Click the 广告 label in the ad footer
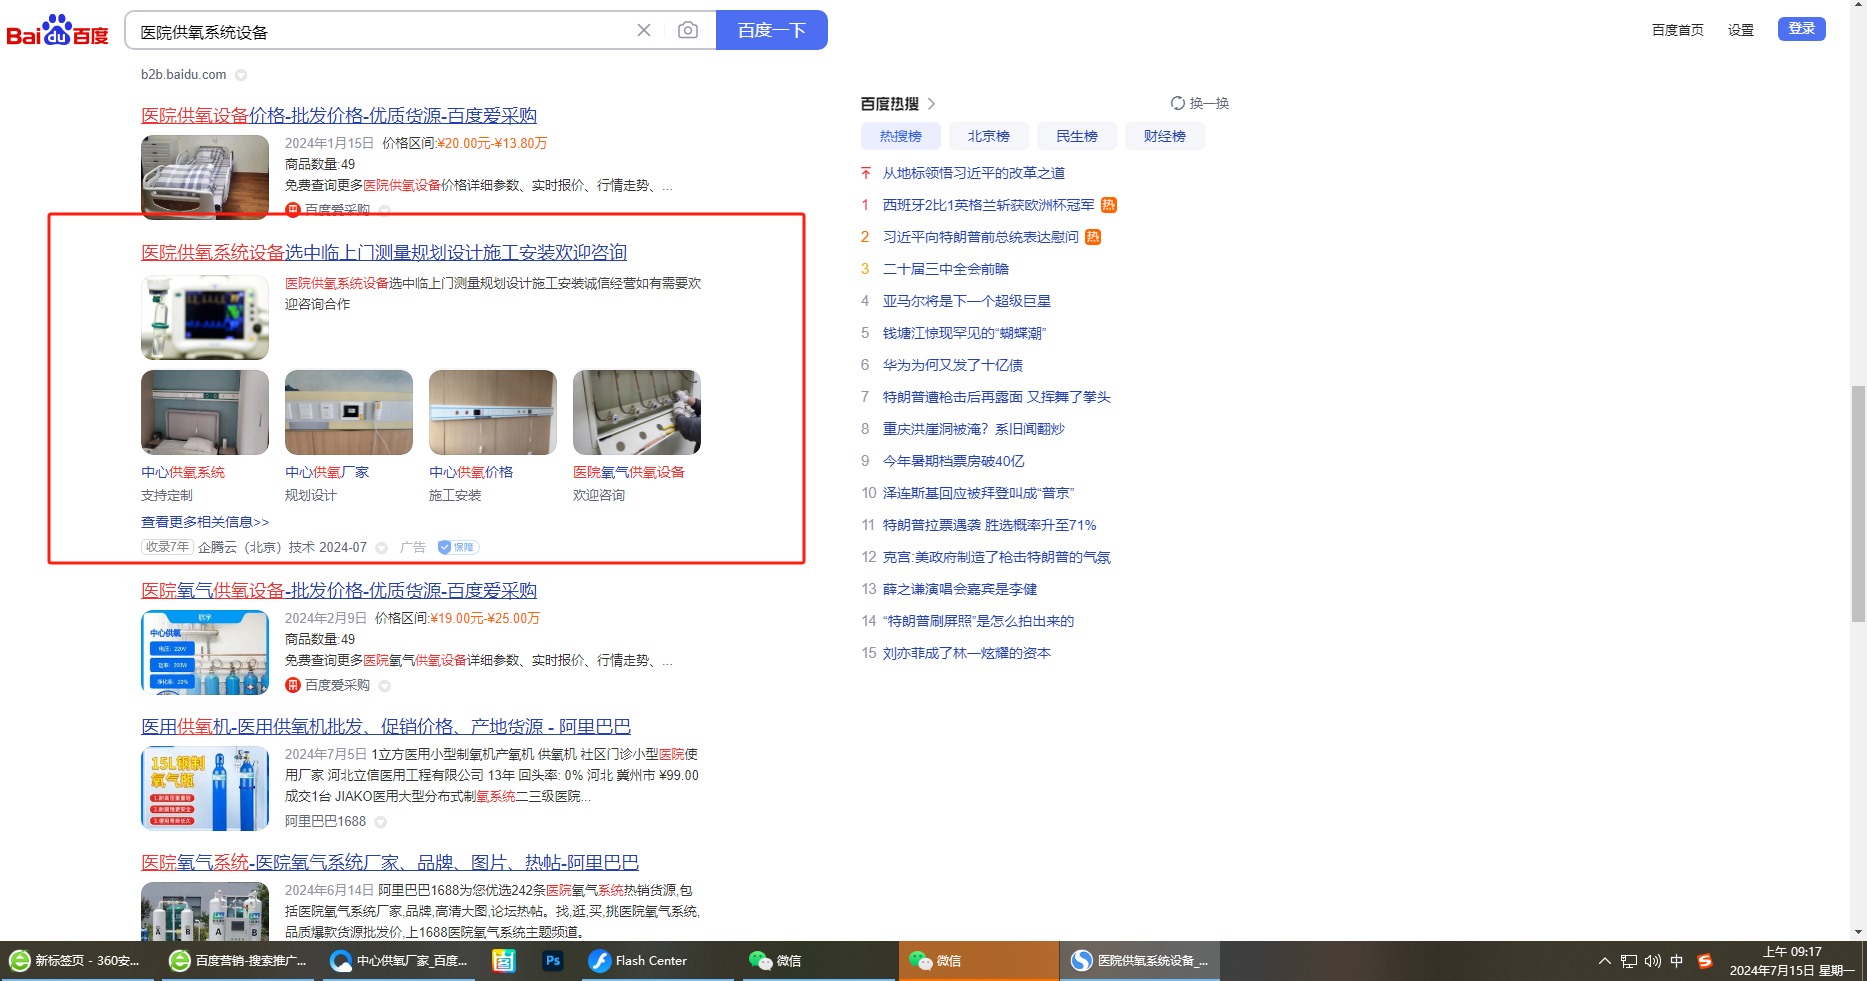This screenshot has width=1867, height=981. pyautogui.click(x=413, y=547)
